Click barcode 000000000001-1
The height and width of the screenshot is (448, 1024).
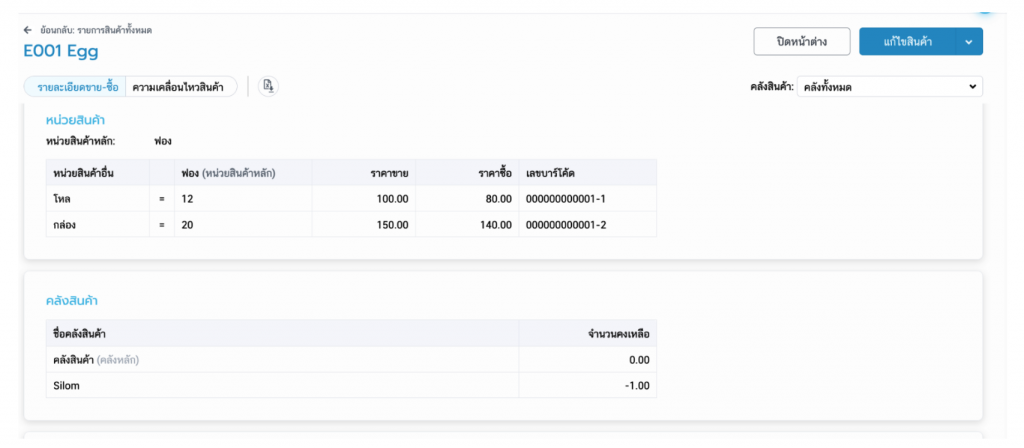566,199
